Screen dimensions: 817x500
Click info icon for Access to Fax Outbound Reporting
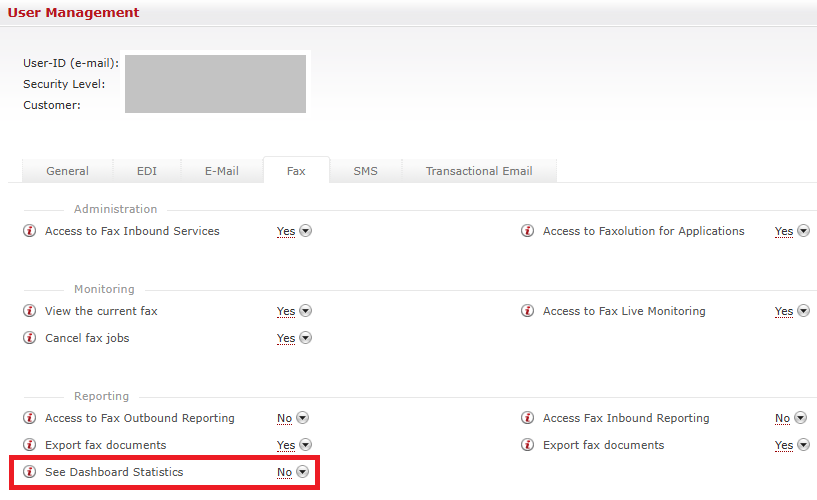pyautogui.click(x=29, y=418)
